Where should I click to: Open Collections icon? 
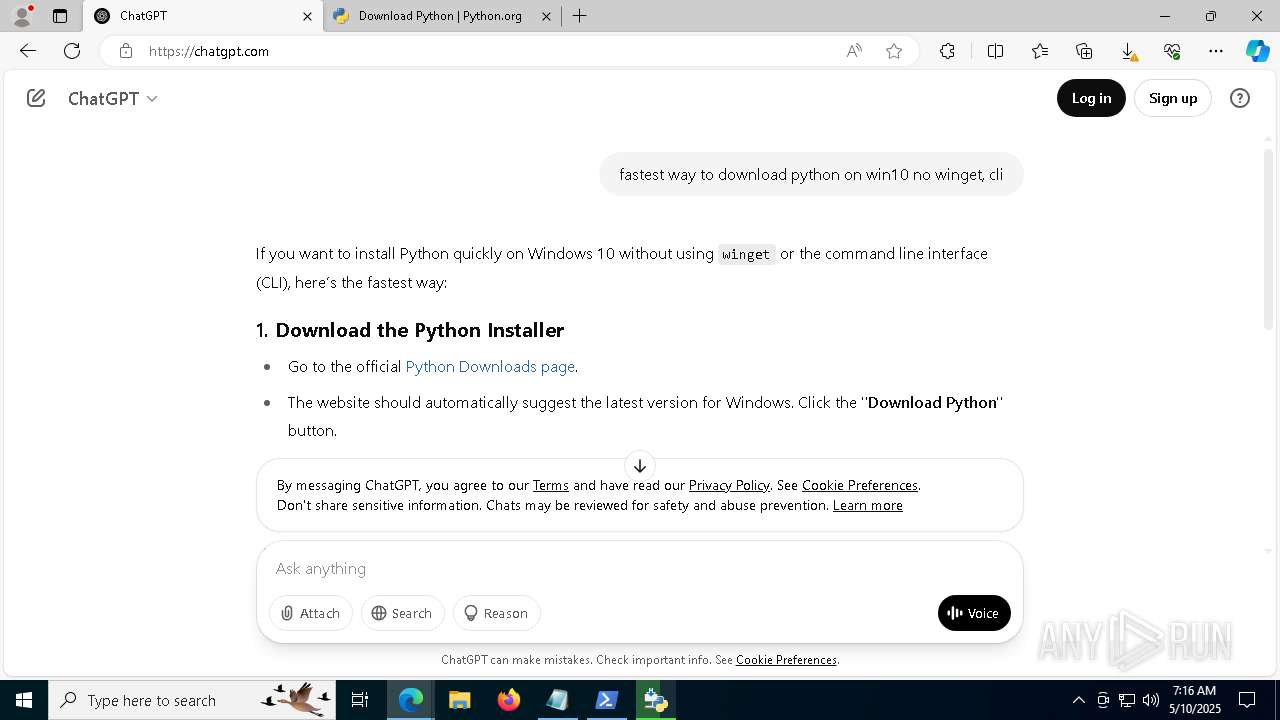coord(1084,51)
